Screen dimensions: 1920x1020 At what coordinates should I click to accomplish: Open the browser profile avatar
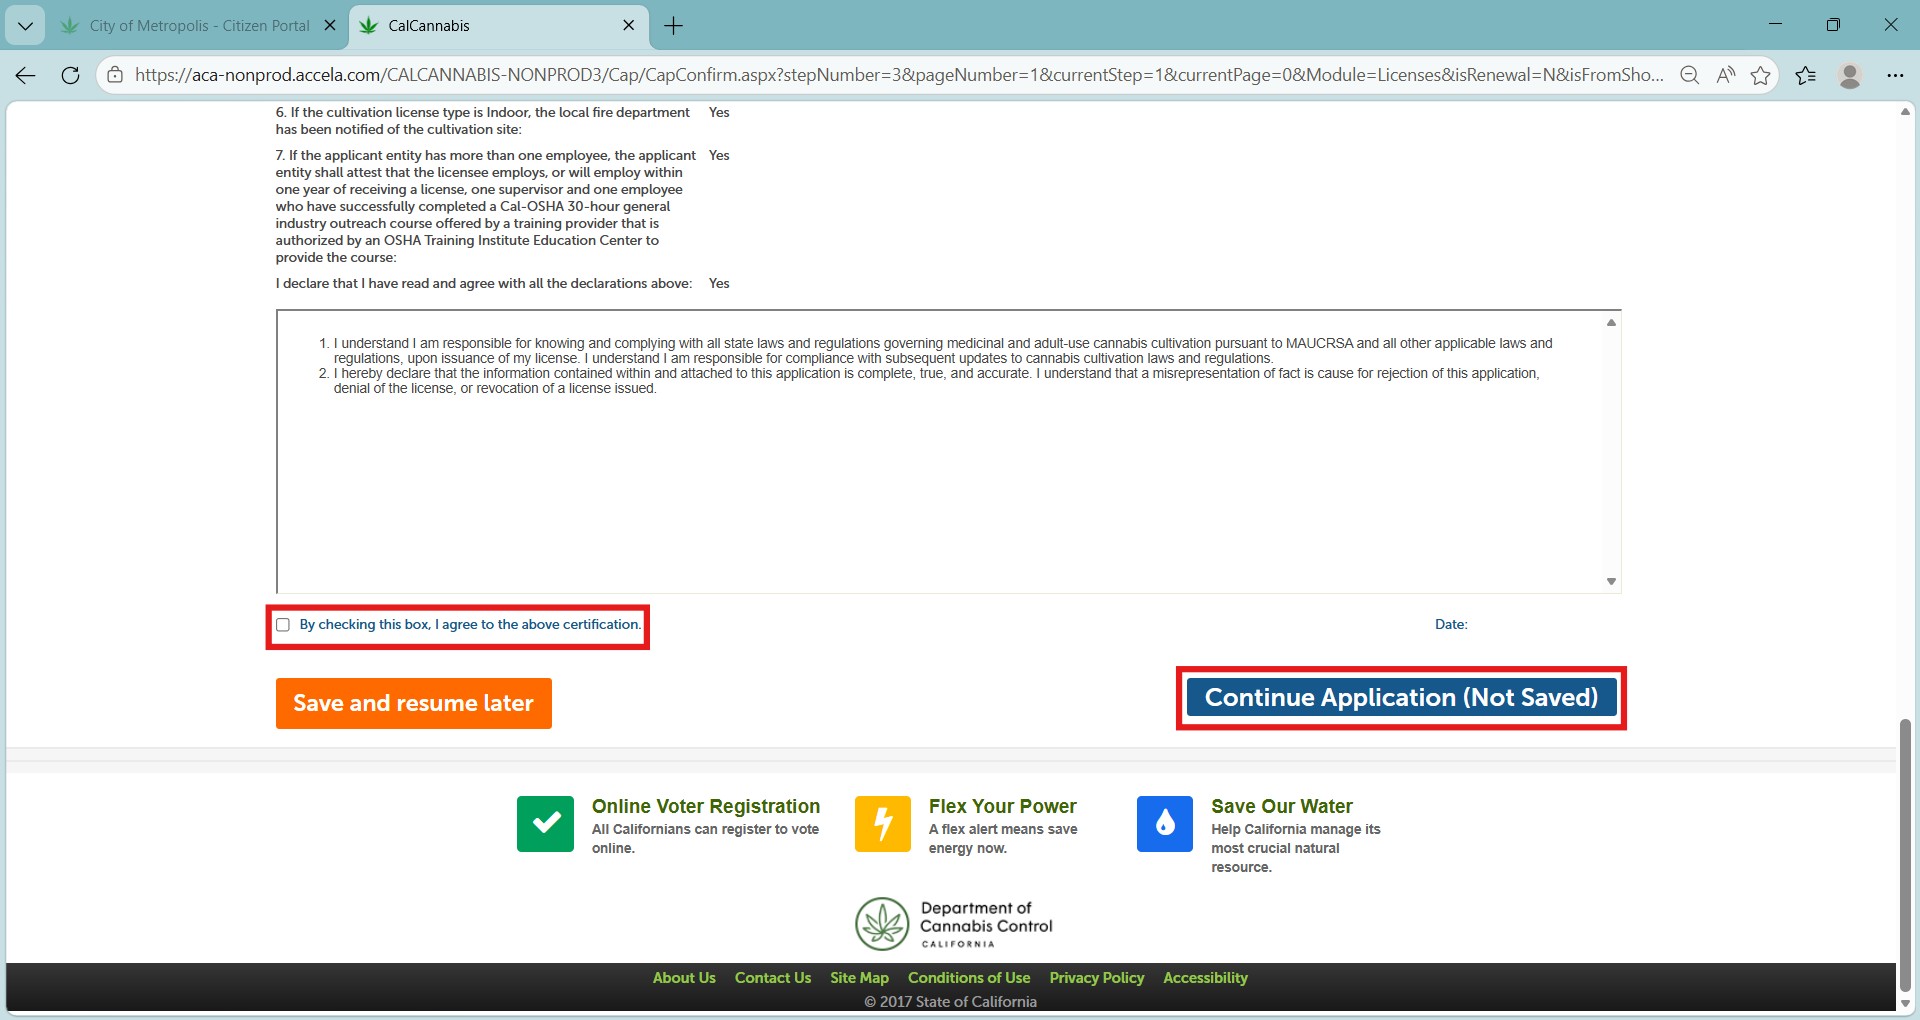(1850, 75)
